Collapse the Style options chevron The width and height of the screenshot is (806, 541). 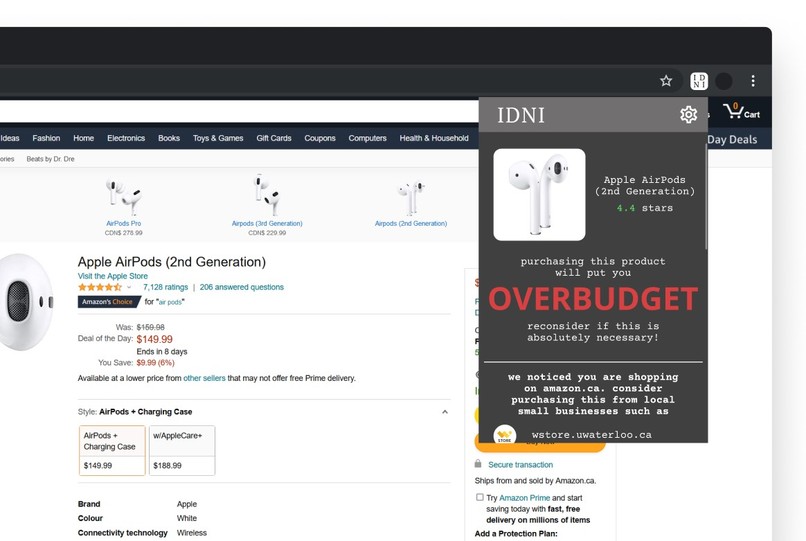[445, 412]
